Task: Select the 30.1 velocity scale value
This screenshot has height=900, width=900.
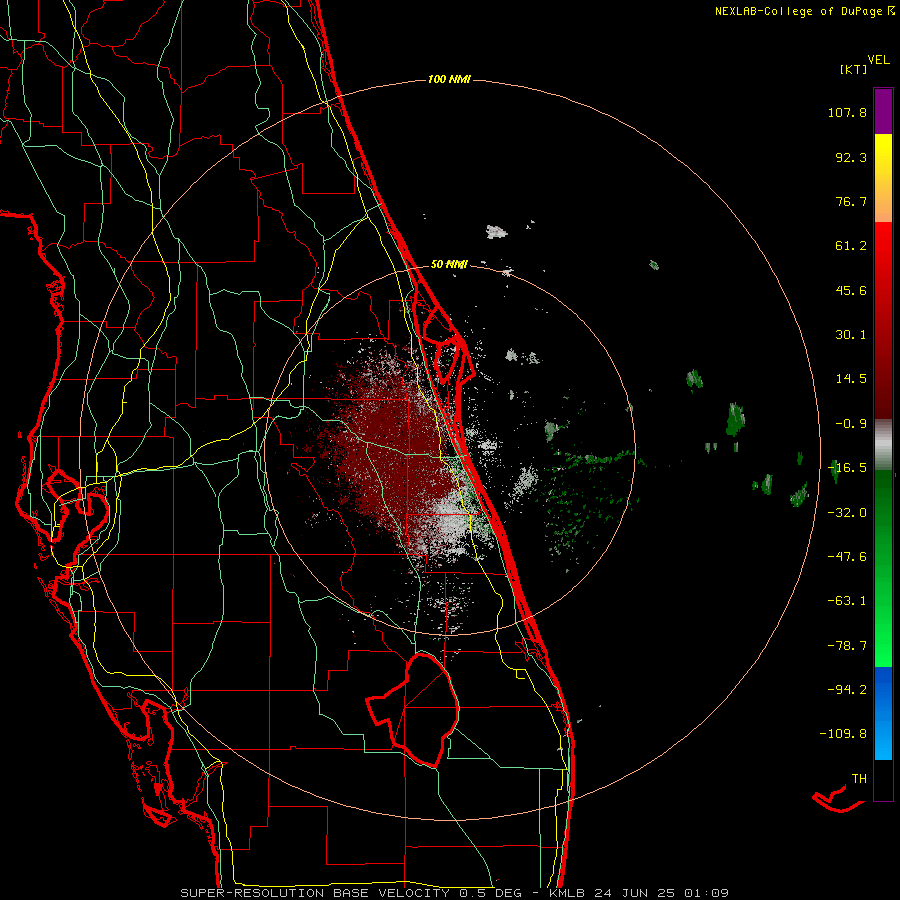Action: tap(851, 335)
